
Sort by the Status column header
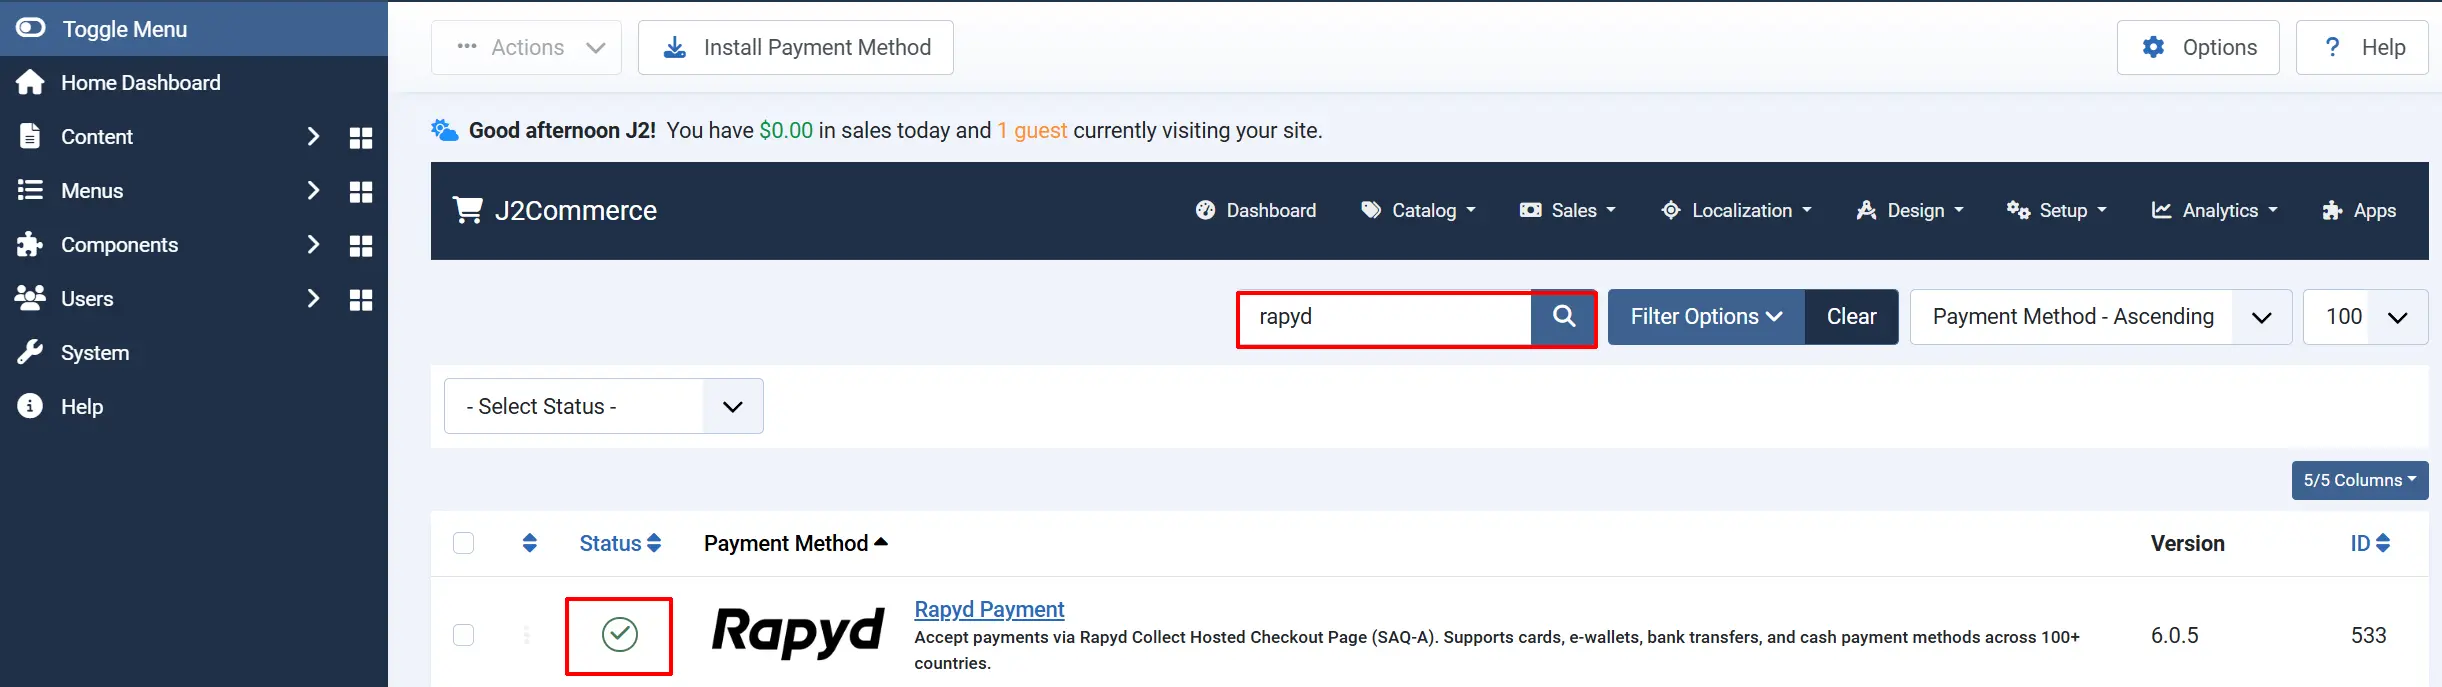point(620,543)
